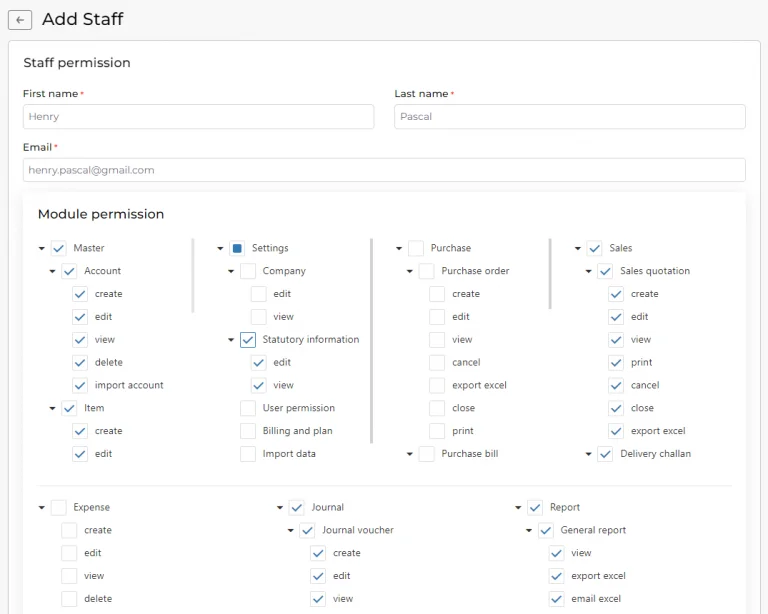This screenshot has height=614, width=768.
Task: Click the back arrow button
Action: click(x=20, y=20)
